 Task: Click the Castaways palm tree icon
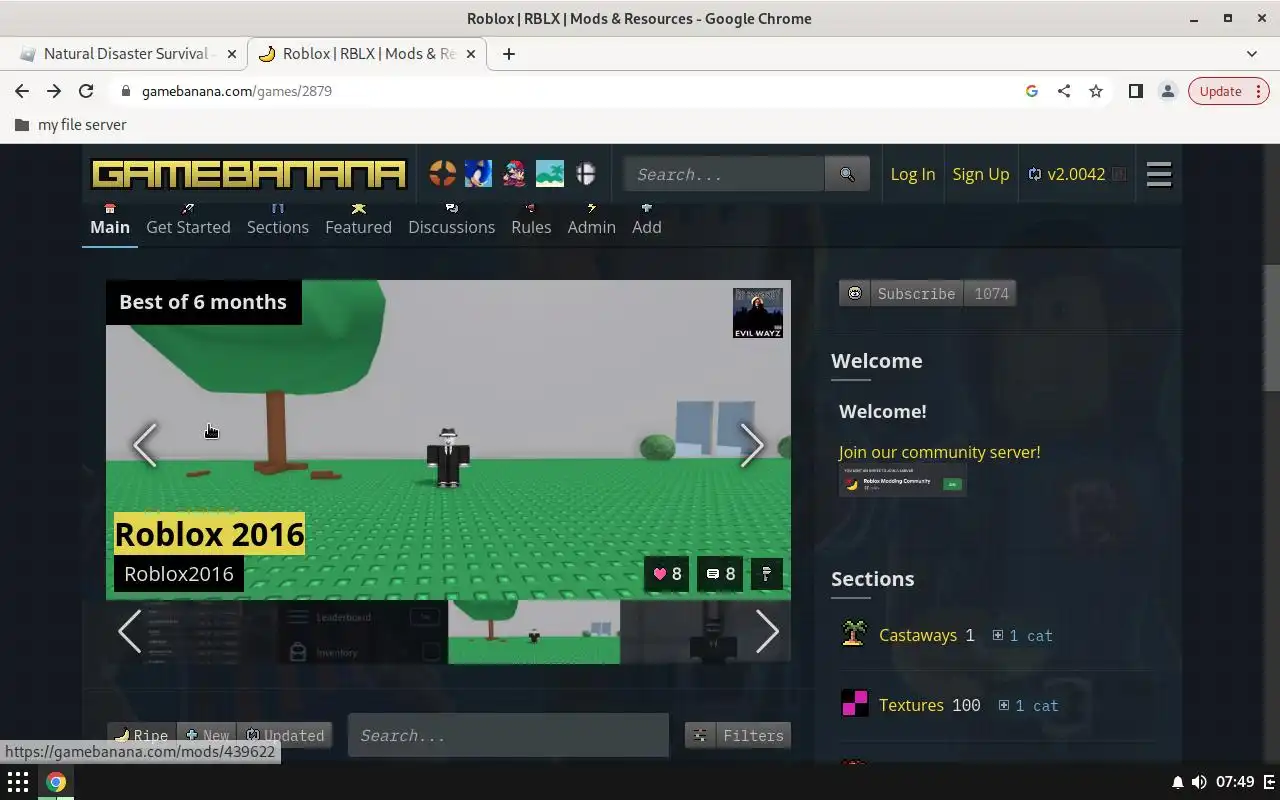tap(854, 633)
